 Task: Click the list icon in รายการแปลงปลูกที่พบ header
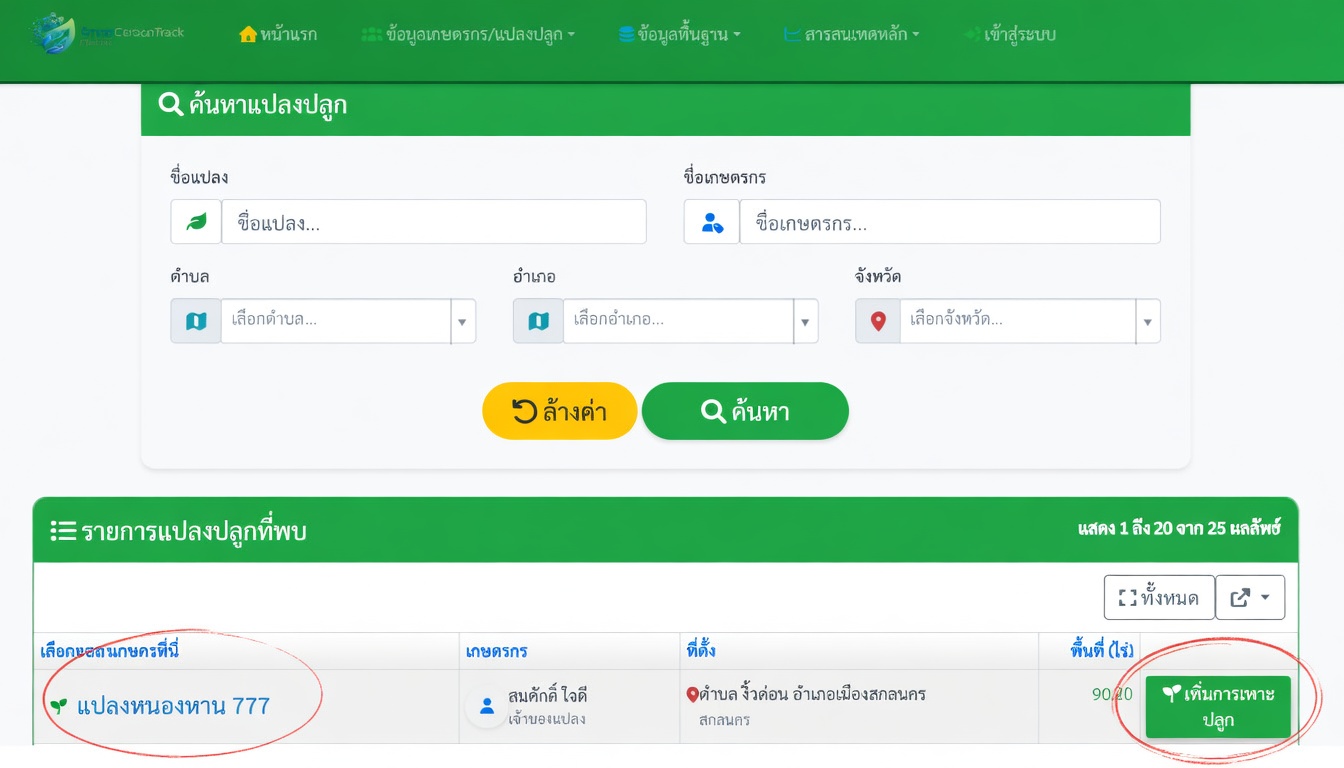(63, 531)
